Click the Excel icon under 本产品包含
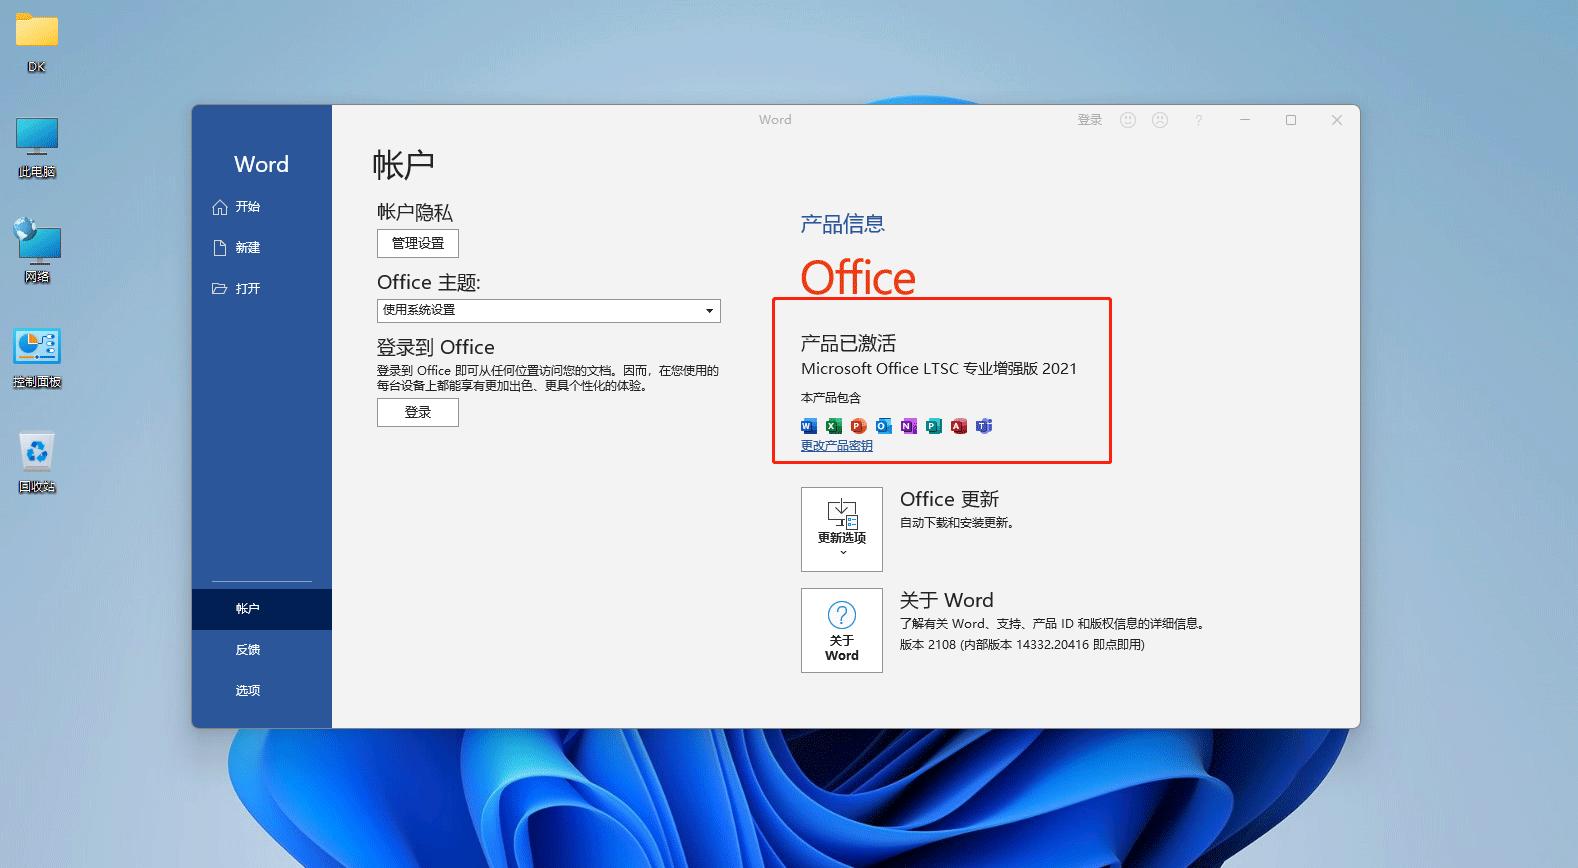Image resolution: width=1578 pixels, height=868 pixels. click(x=833, y=426)
